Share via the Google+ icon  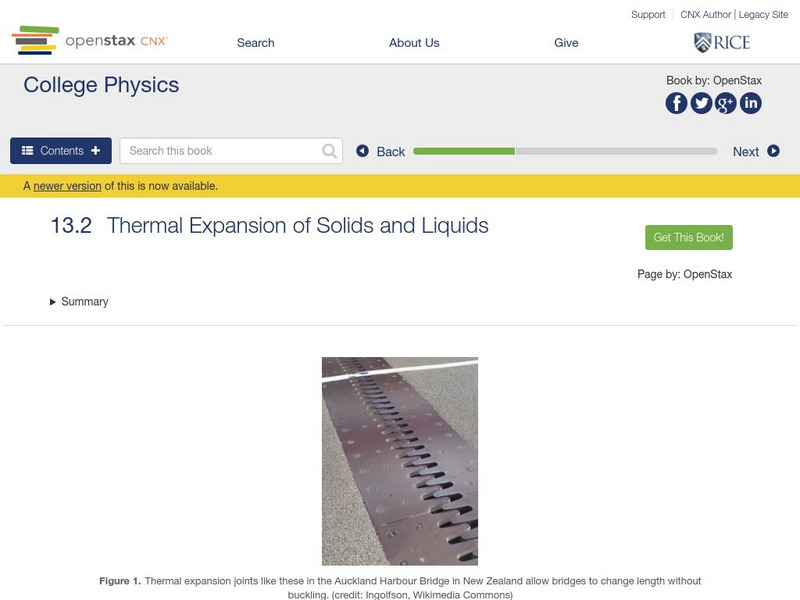[x=726, y=101]
